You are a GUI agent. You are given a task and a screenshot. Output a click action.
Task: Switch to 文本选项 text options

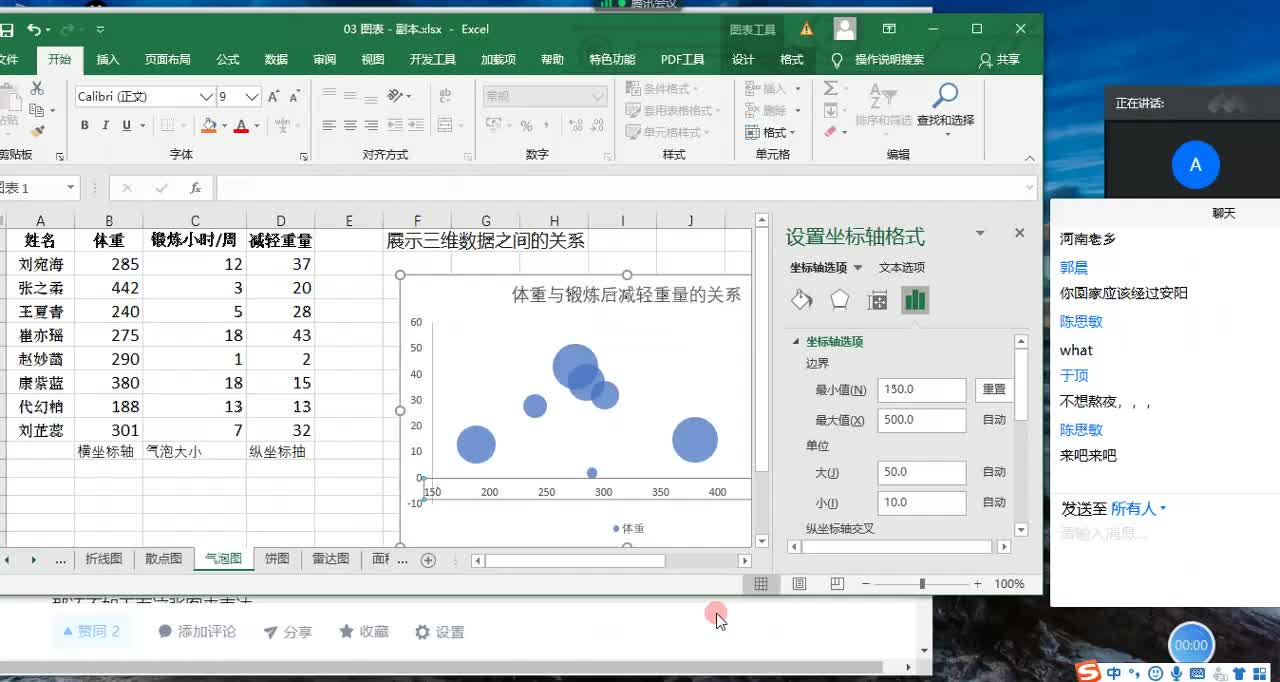tap(902, 268)
